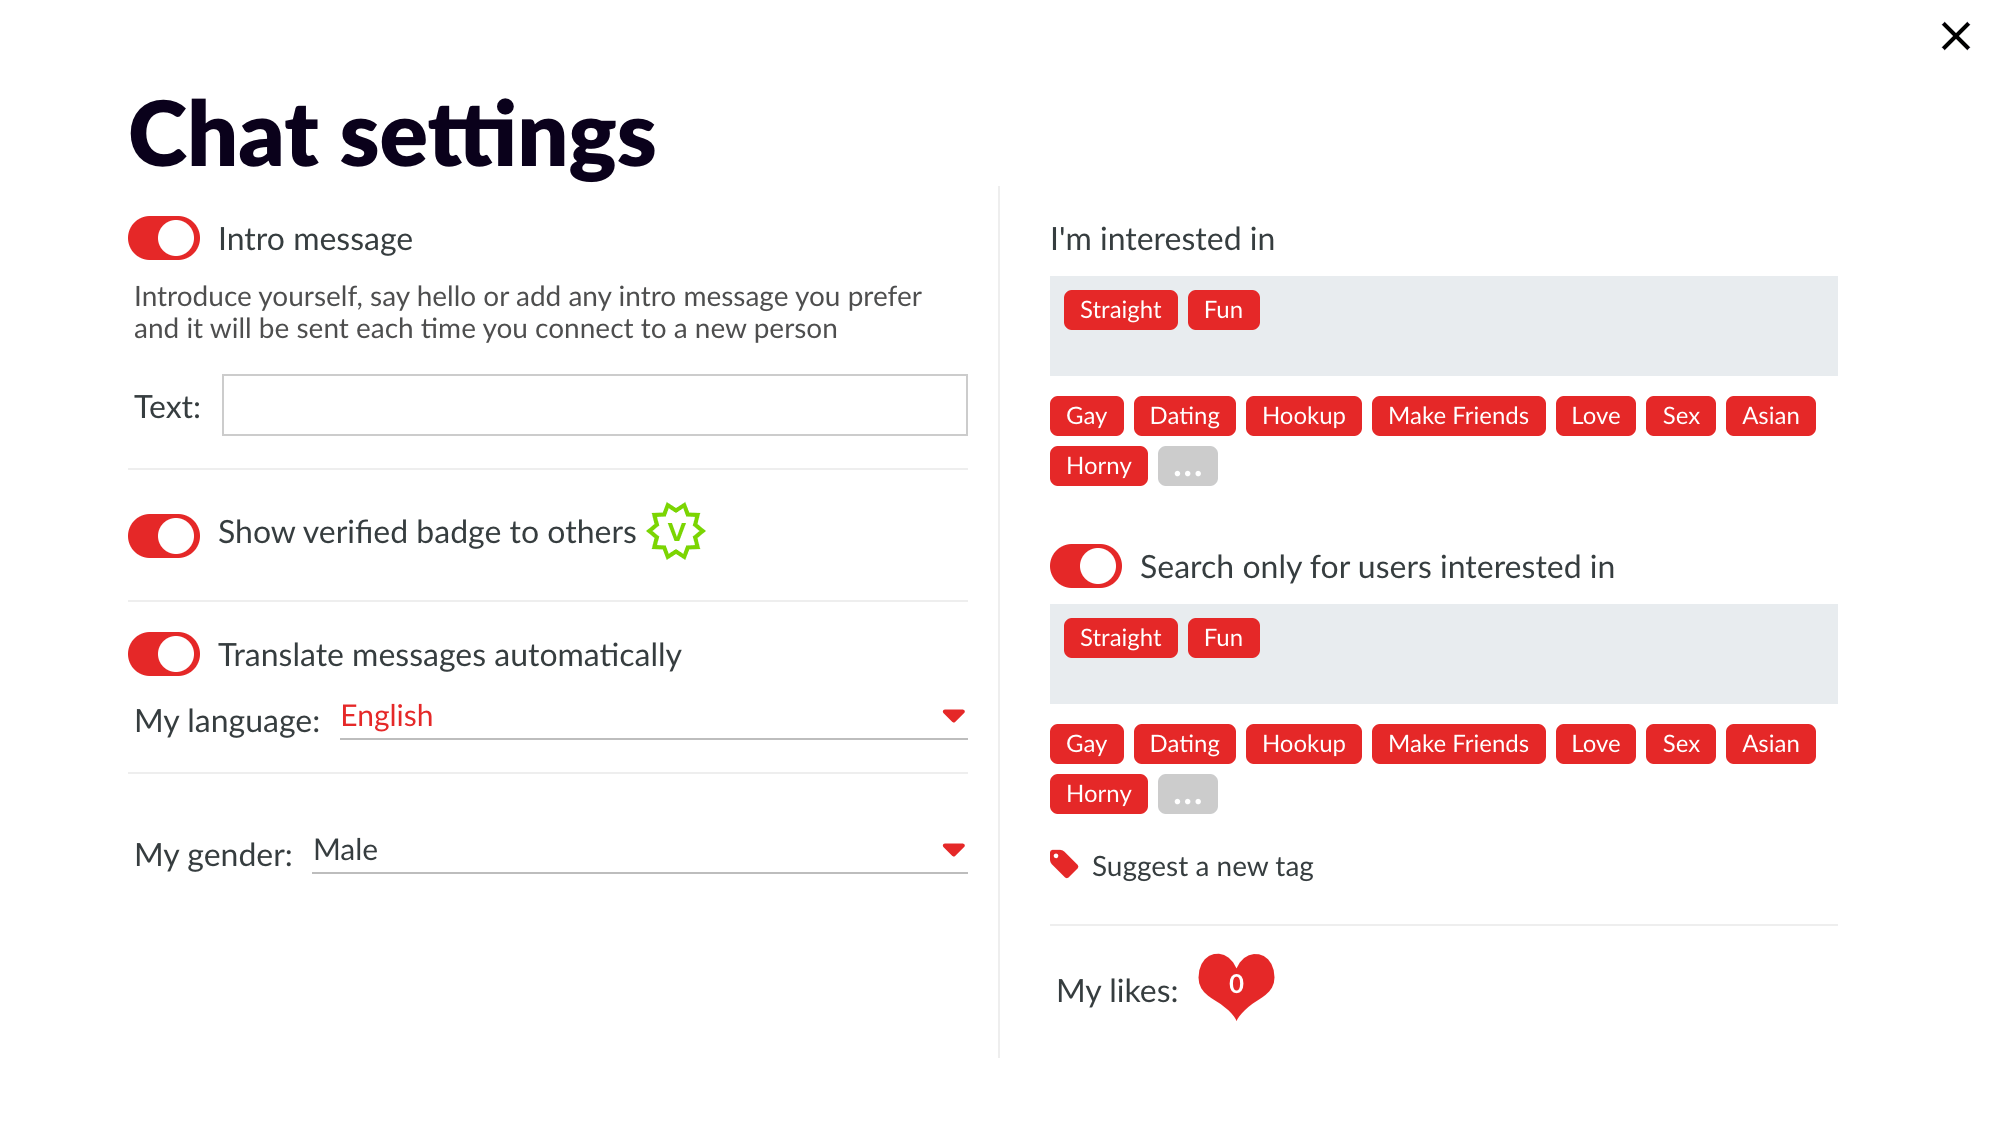Remove selected Fun tag from search filter

coord(1223,638)
